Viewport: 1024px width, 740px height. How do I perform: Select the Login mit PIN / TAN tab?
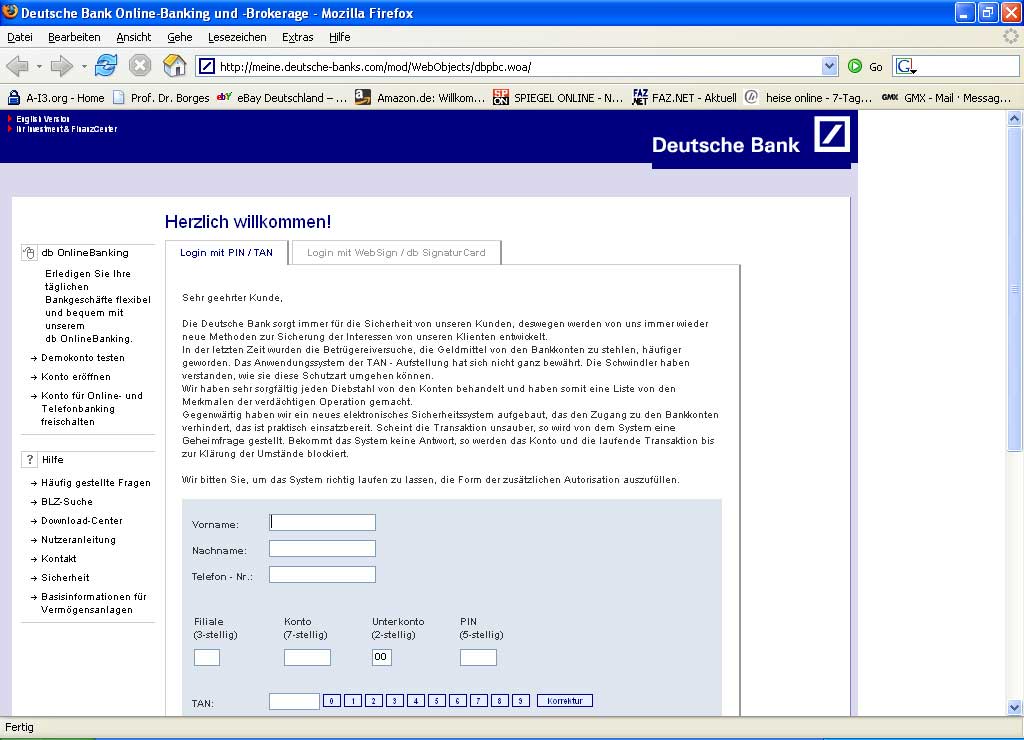227,253
